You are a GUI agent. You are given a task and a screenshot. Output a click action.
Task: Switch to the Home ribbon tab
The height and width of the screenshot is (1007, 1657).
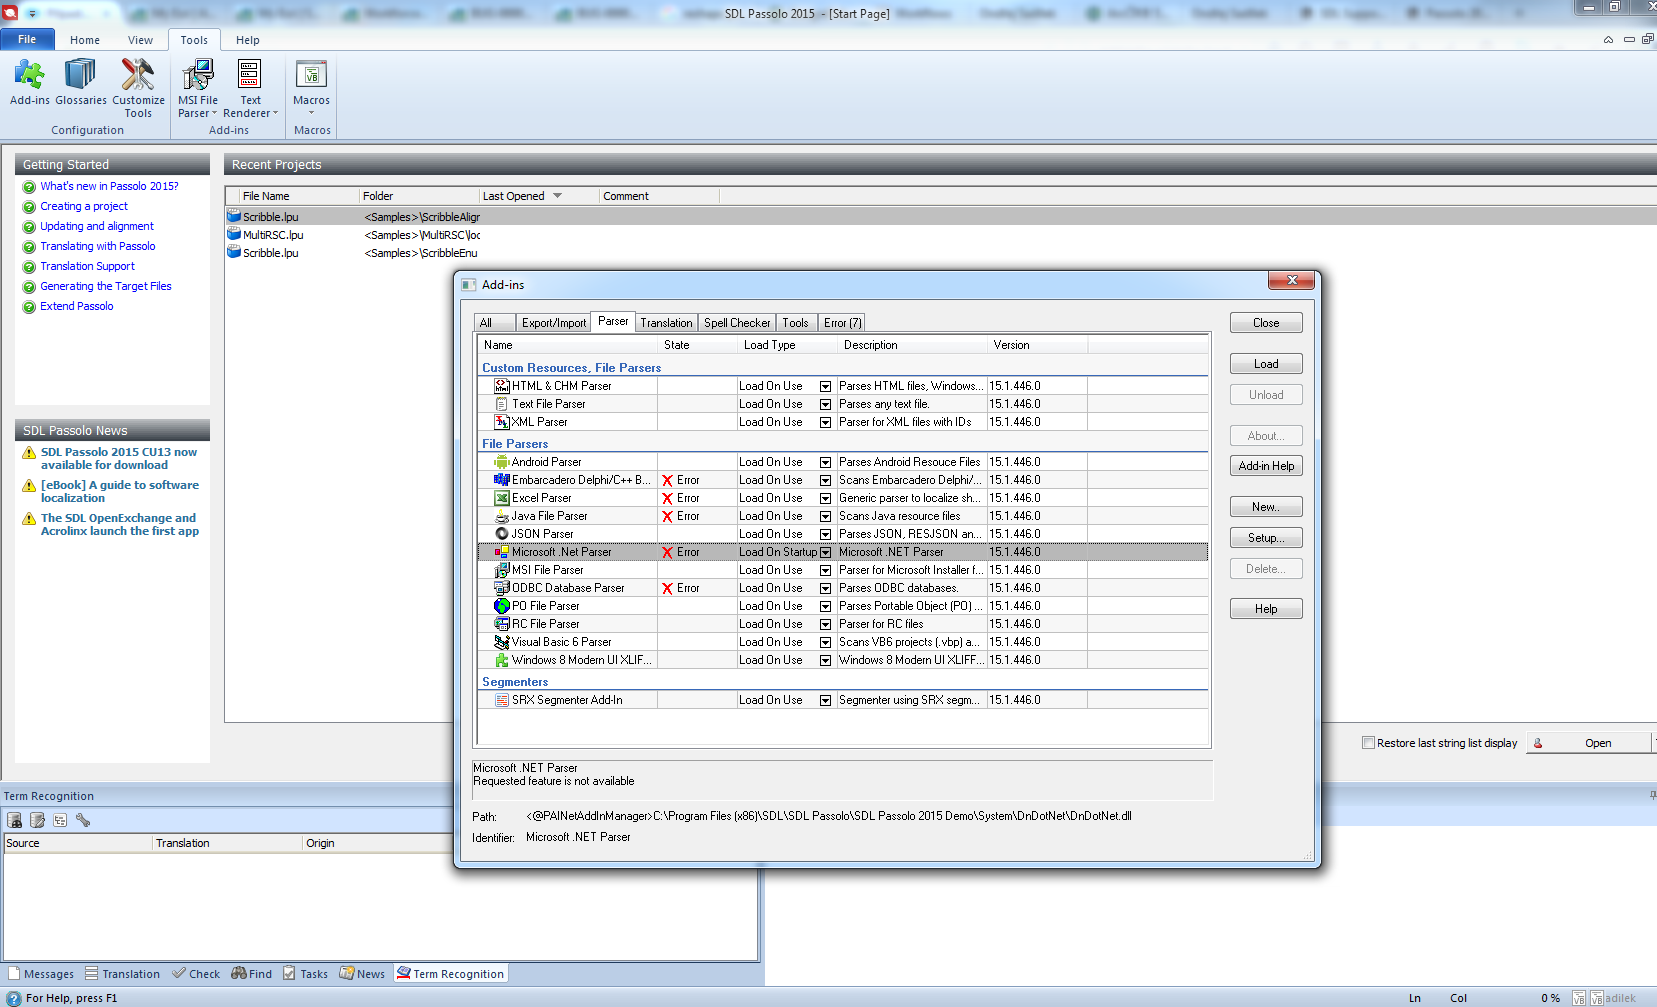click(85, 40)
